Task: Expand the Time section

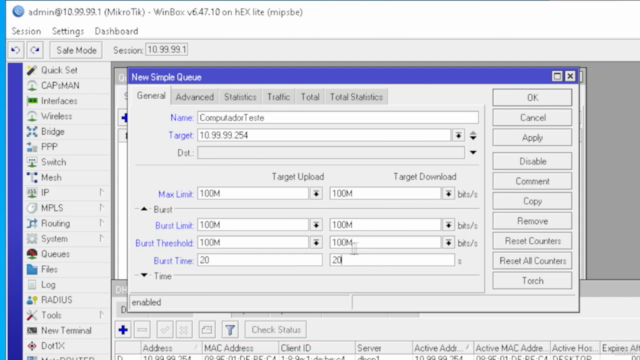Action: tap(144, 276)
